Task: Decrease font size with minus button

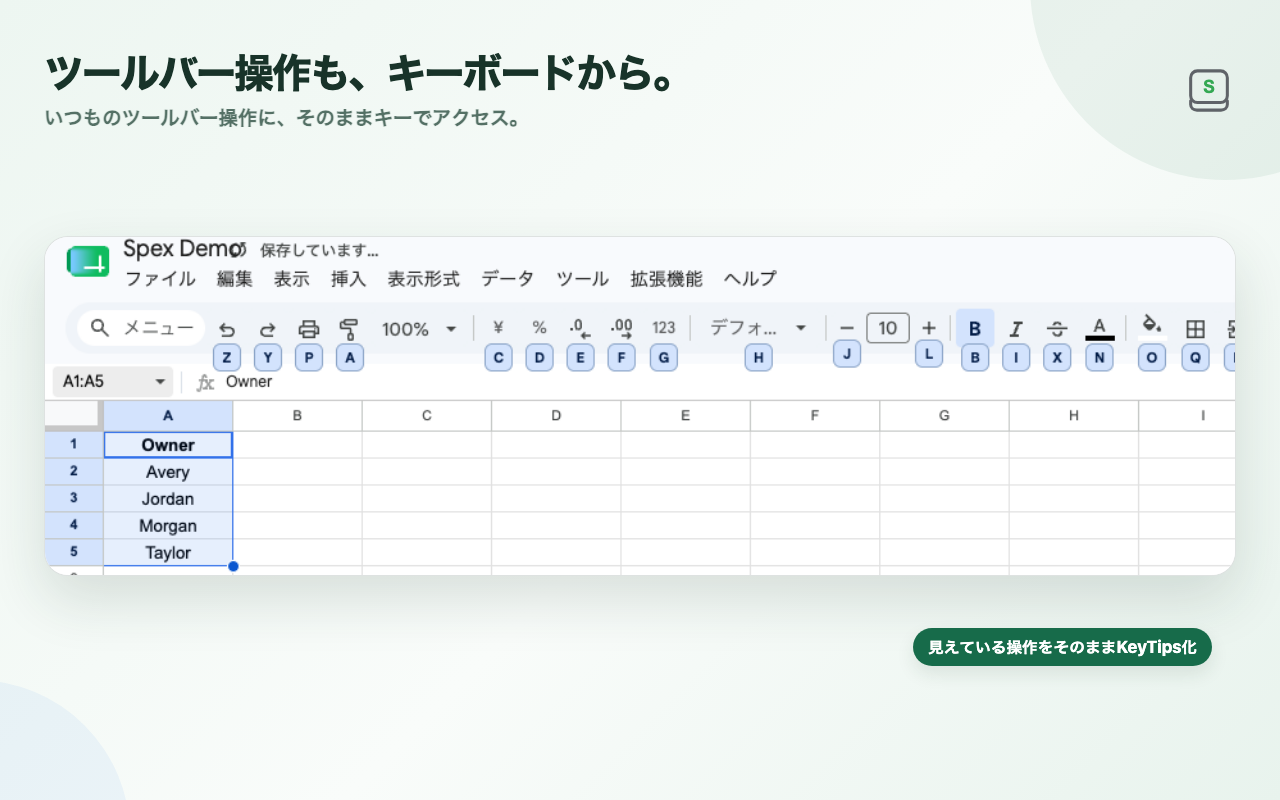Action: pyautogui.click(x=847, y=328)
